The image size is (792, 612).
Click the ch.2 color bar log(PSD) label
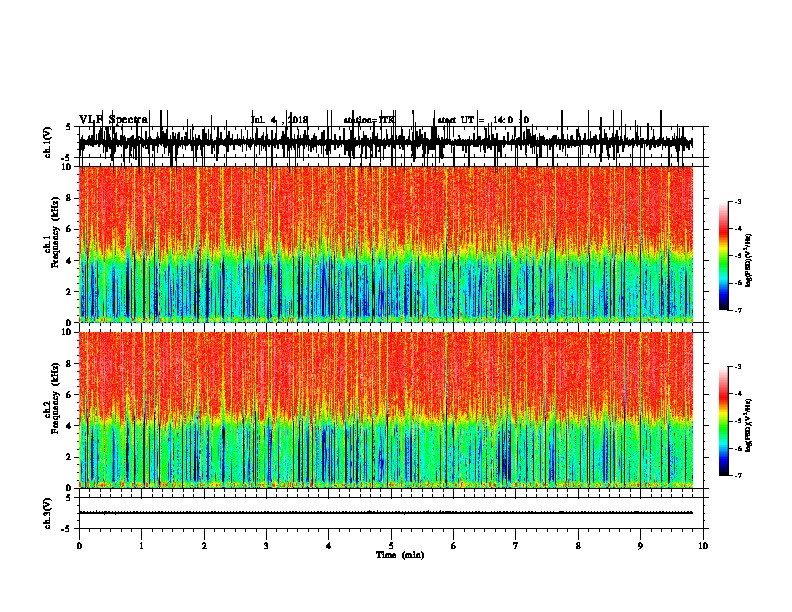pyautogui.click(x=749, y=425)
